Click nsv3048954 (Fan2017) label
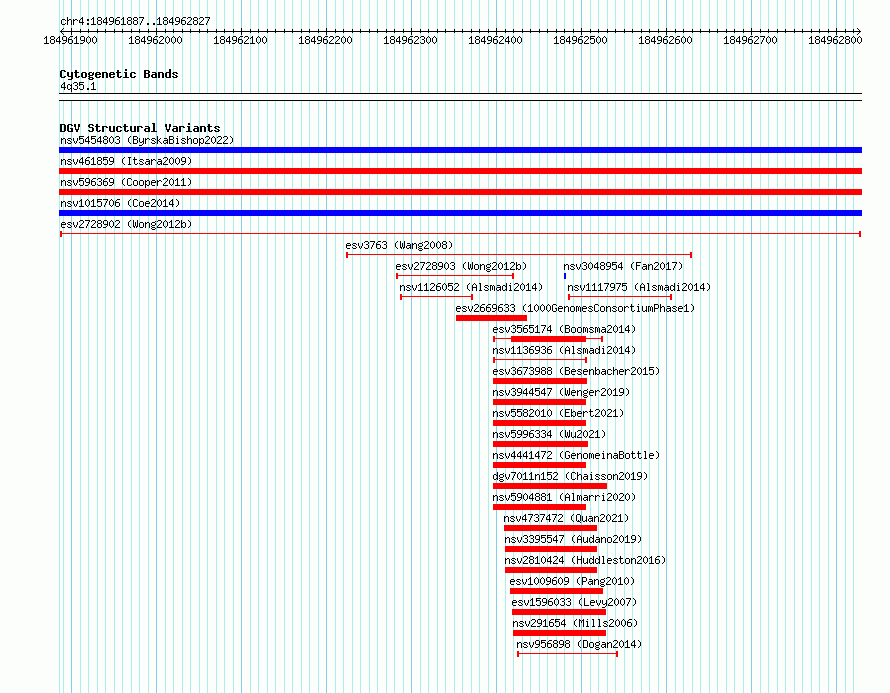 (623, 266)
